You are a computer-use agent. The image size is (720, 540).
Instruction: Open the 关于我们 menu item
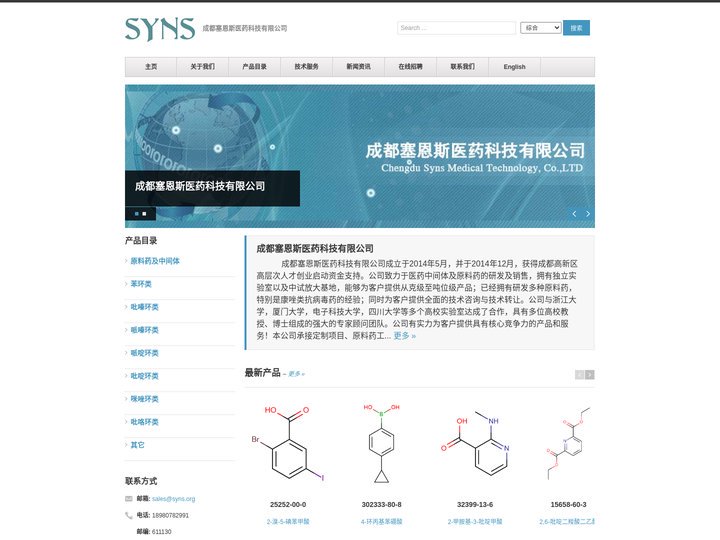coord(202,67)
